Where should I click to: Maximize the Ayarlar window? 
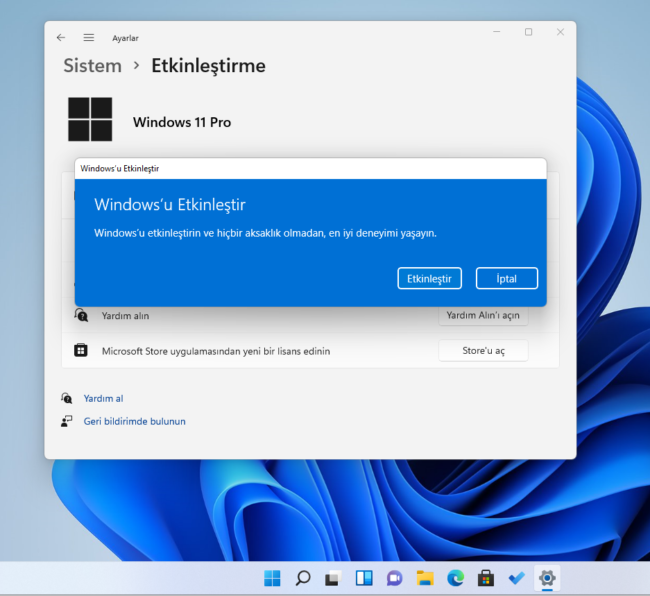click(529, 32)
